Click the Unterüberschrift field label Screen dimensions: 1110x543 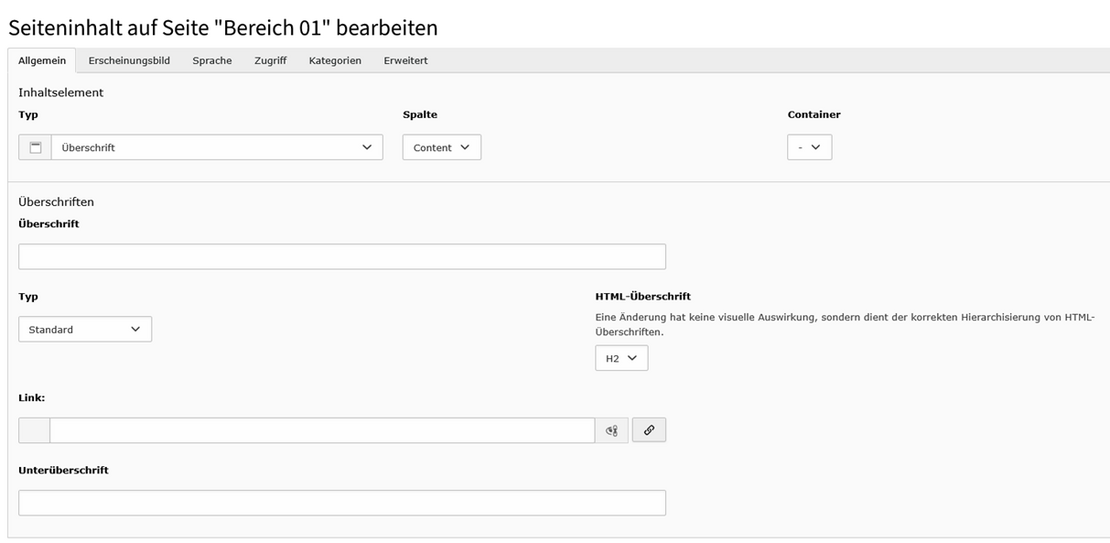click(x=63, y=470)
